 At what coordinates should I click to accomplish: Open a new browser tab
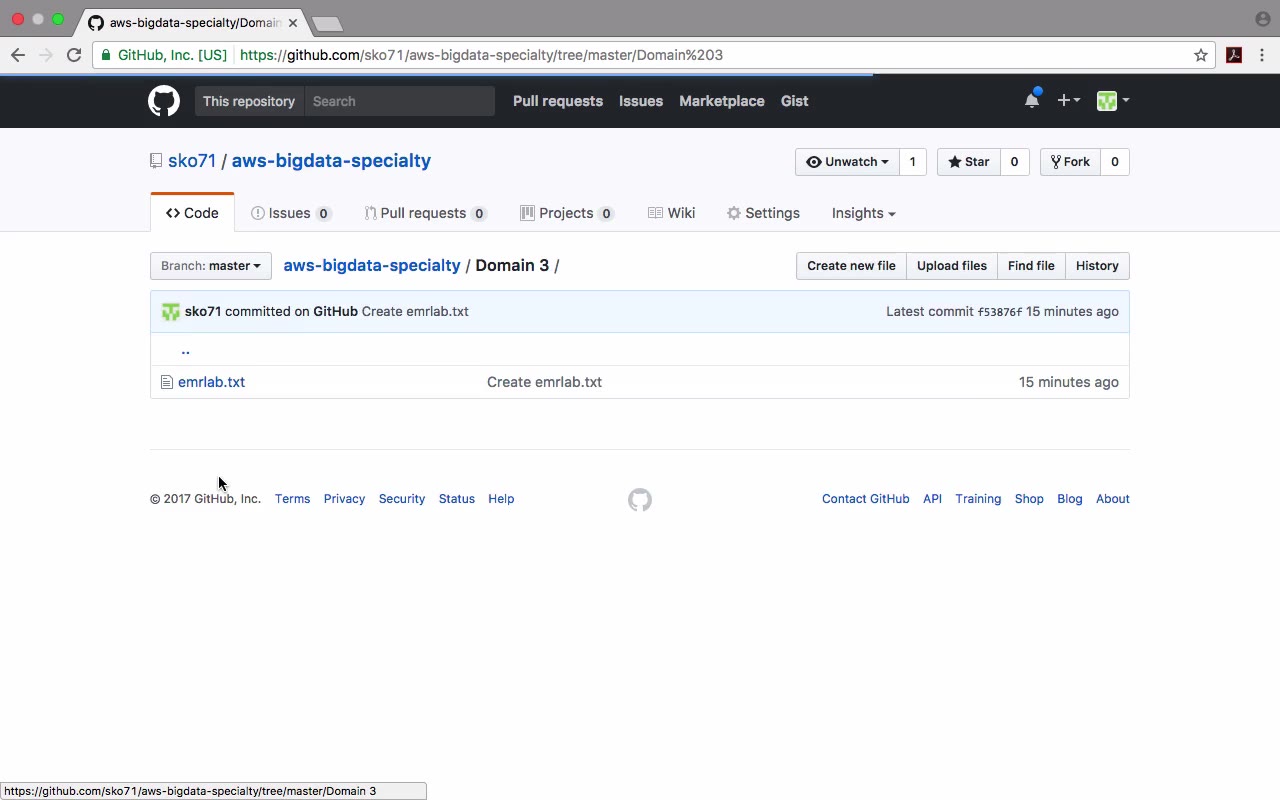[x=327, y=23]
